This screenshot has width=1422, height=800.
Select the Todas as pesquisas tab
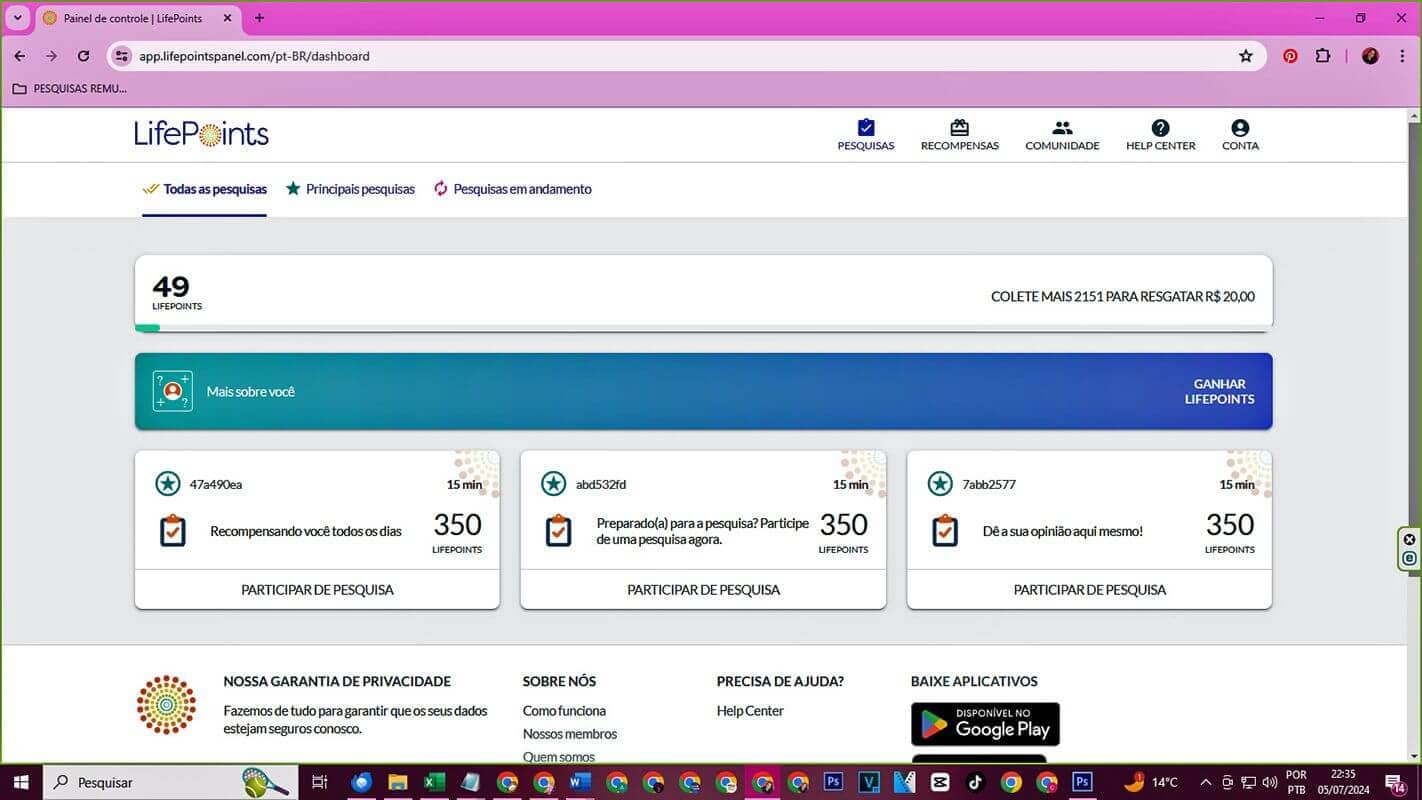pos(204,189)
